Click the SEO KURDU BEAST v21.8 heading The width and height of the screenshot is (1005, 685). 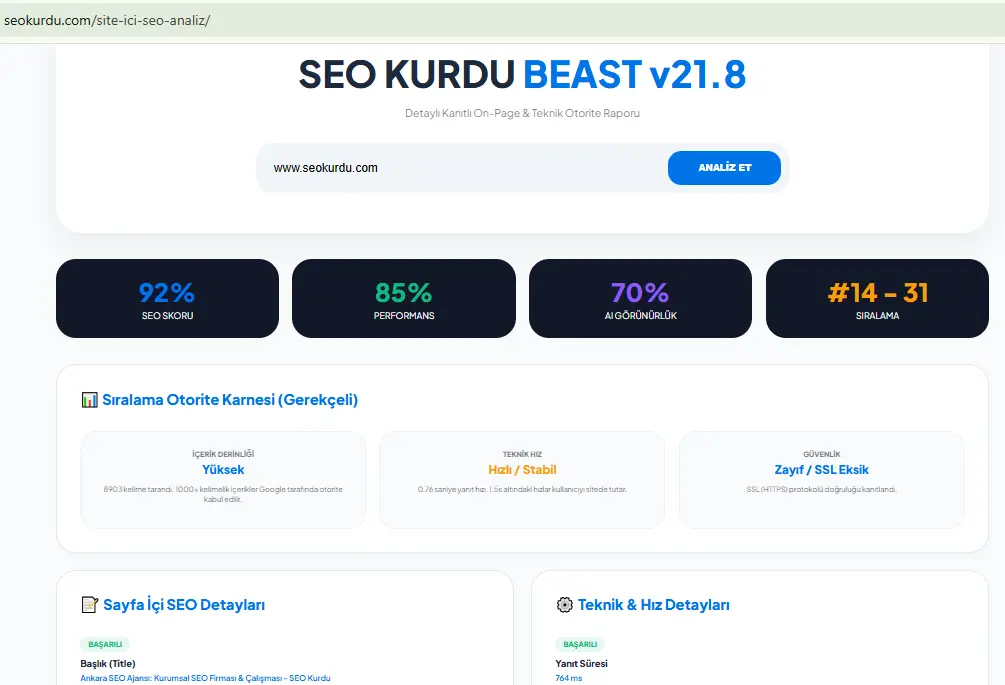(x=522, y=74)
